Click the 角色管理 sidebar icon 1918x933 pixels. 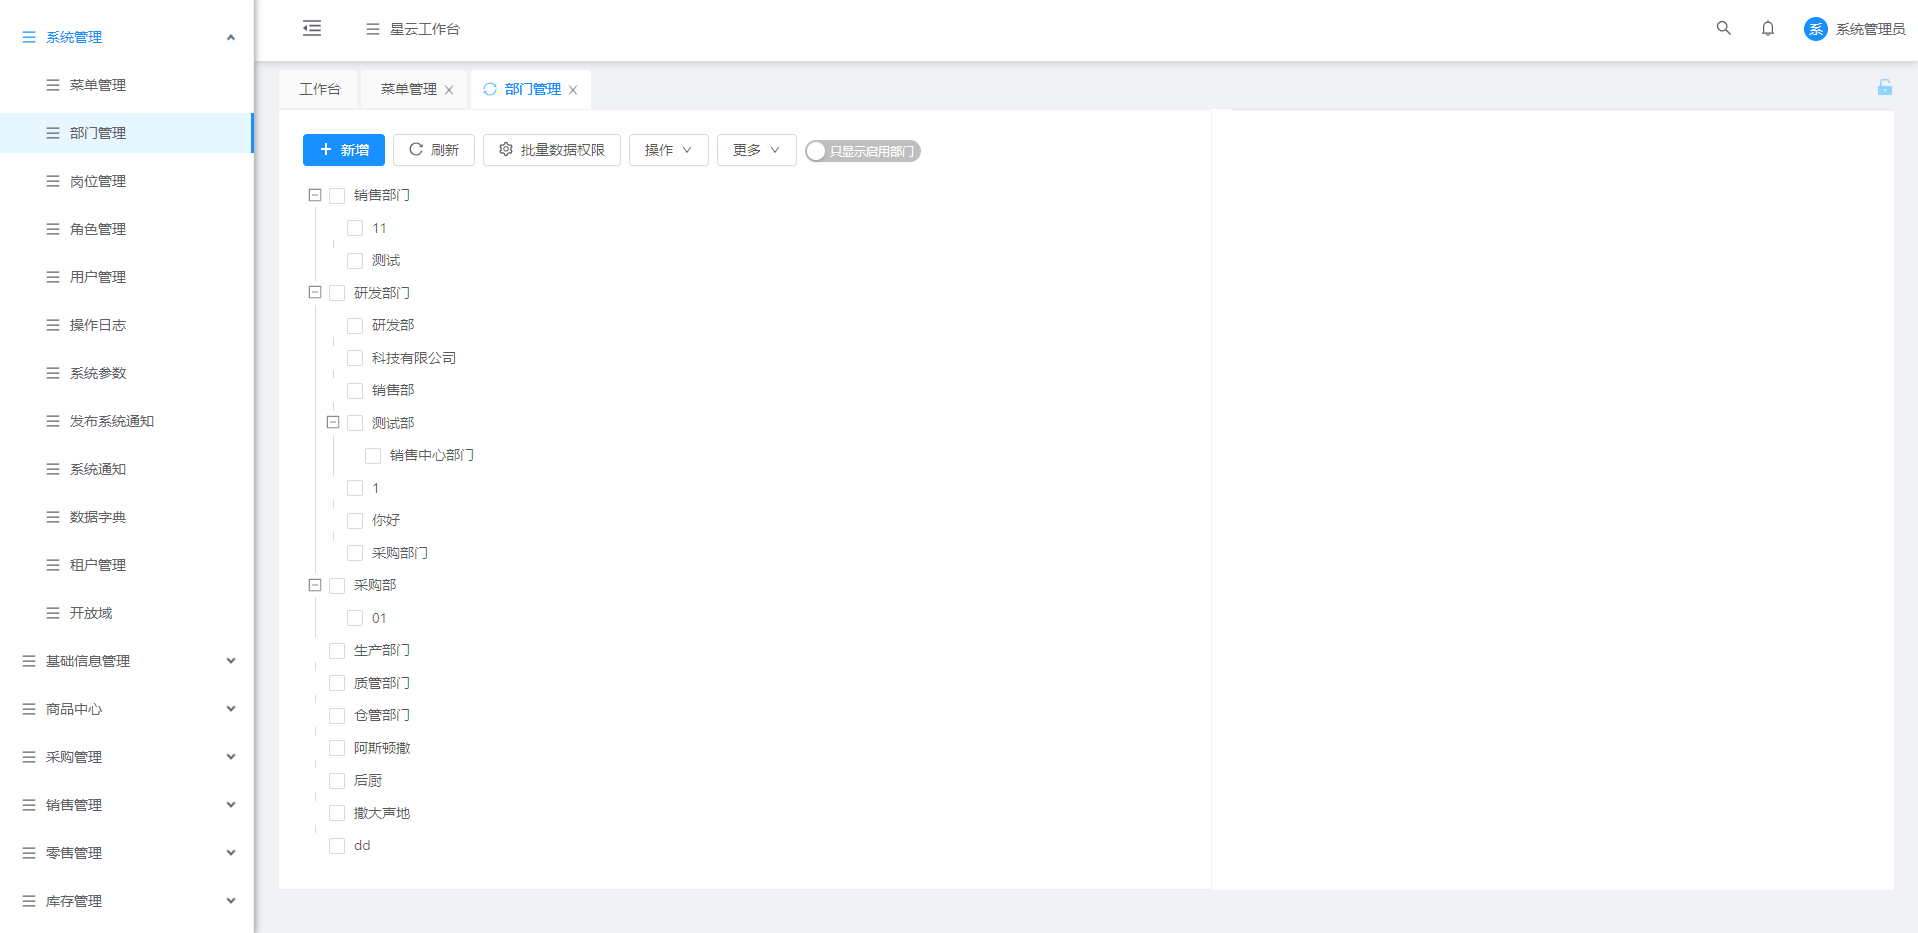pos(53,229)
